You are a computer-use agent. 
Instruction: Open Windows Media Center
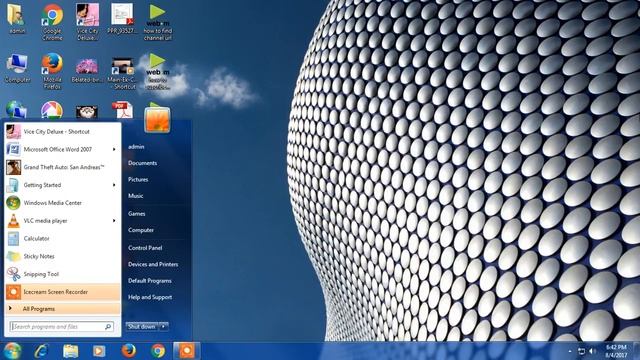point(62,203)
